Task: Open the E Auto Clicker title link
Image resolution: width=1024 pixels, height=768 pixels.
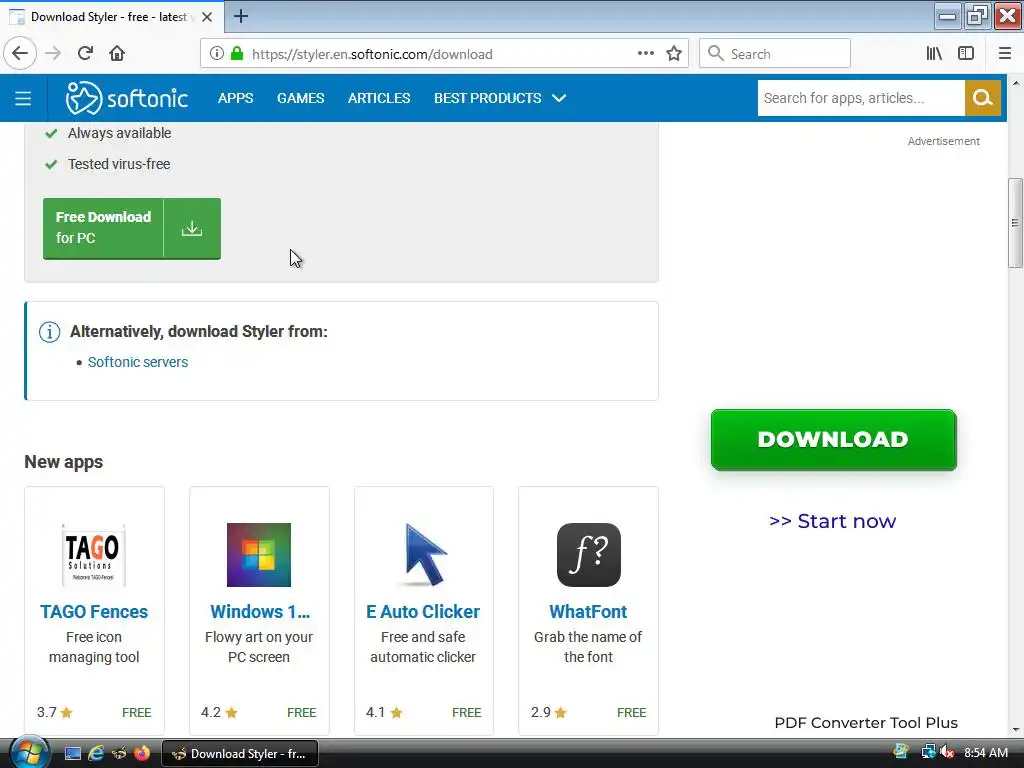Action: pyautogui.click(x=423, y=612)
